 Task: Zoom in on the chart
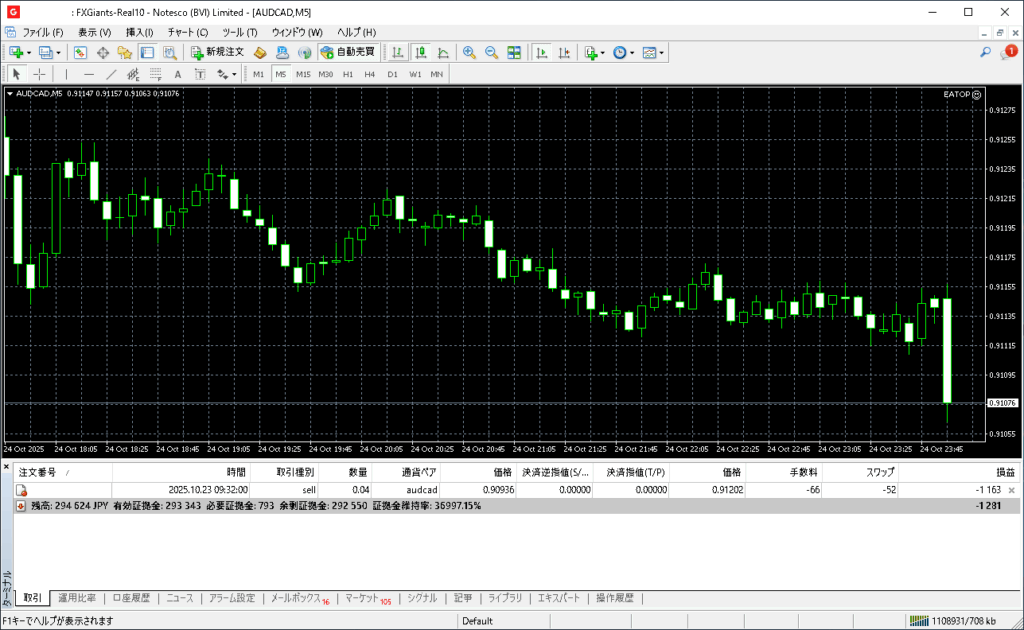(x=468, y=52)
